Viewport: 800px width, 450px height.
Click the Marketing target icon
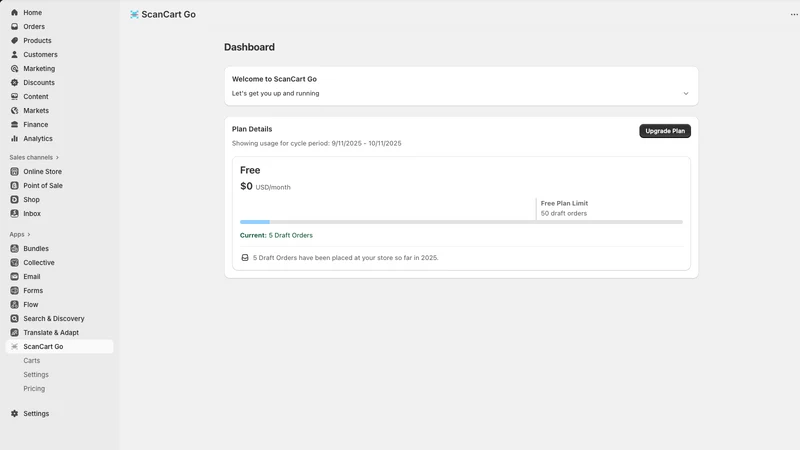point(14,68)
